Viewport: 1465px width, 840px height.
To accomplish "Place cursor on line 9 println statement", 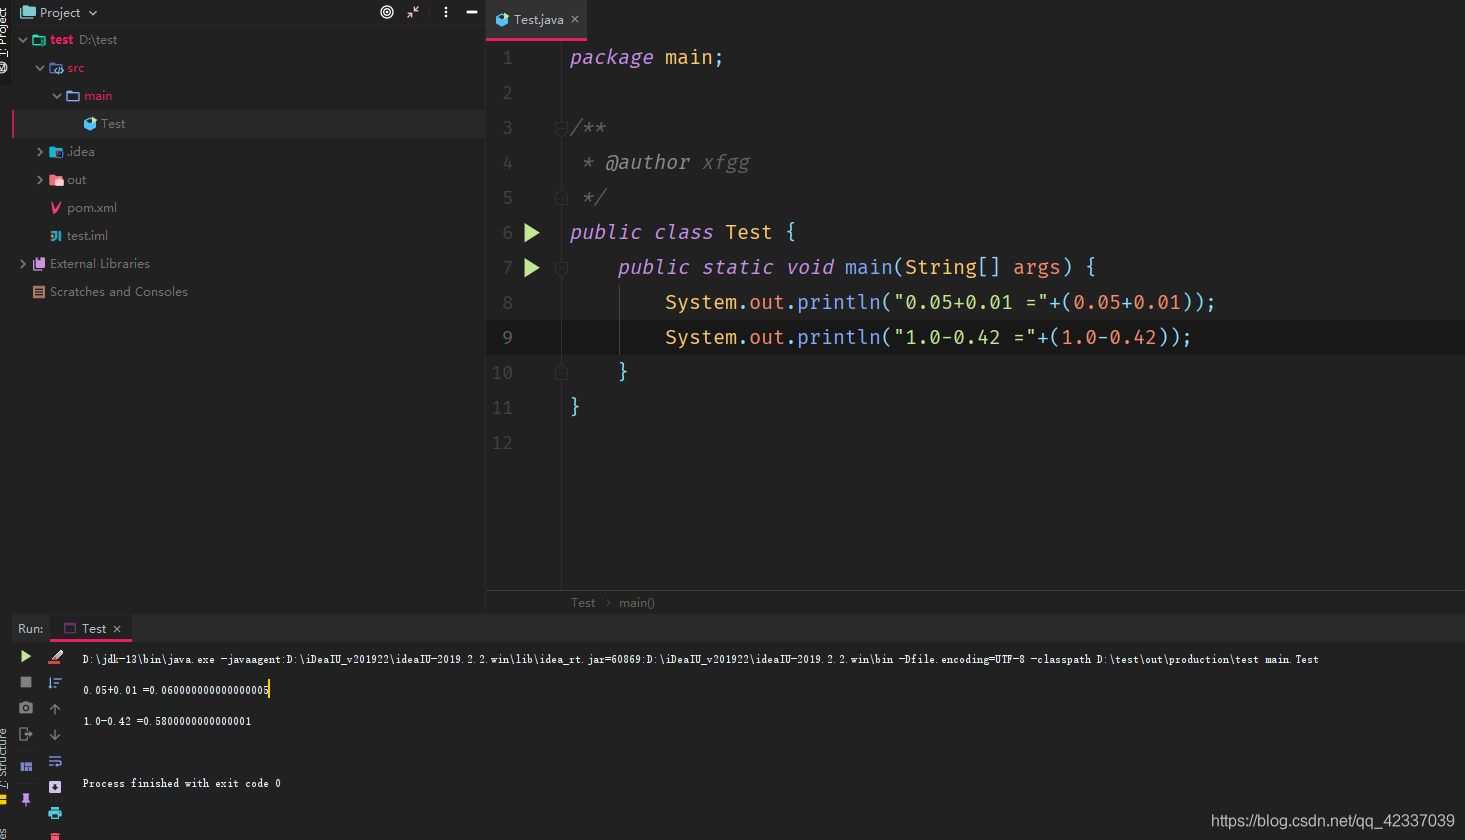I will 928,337.
